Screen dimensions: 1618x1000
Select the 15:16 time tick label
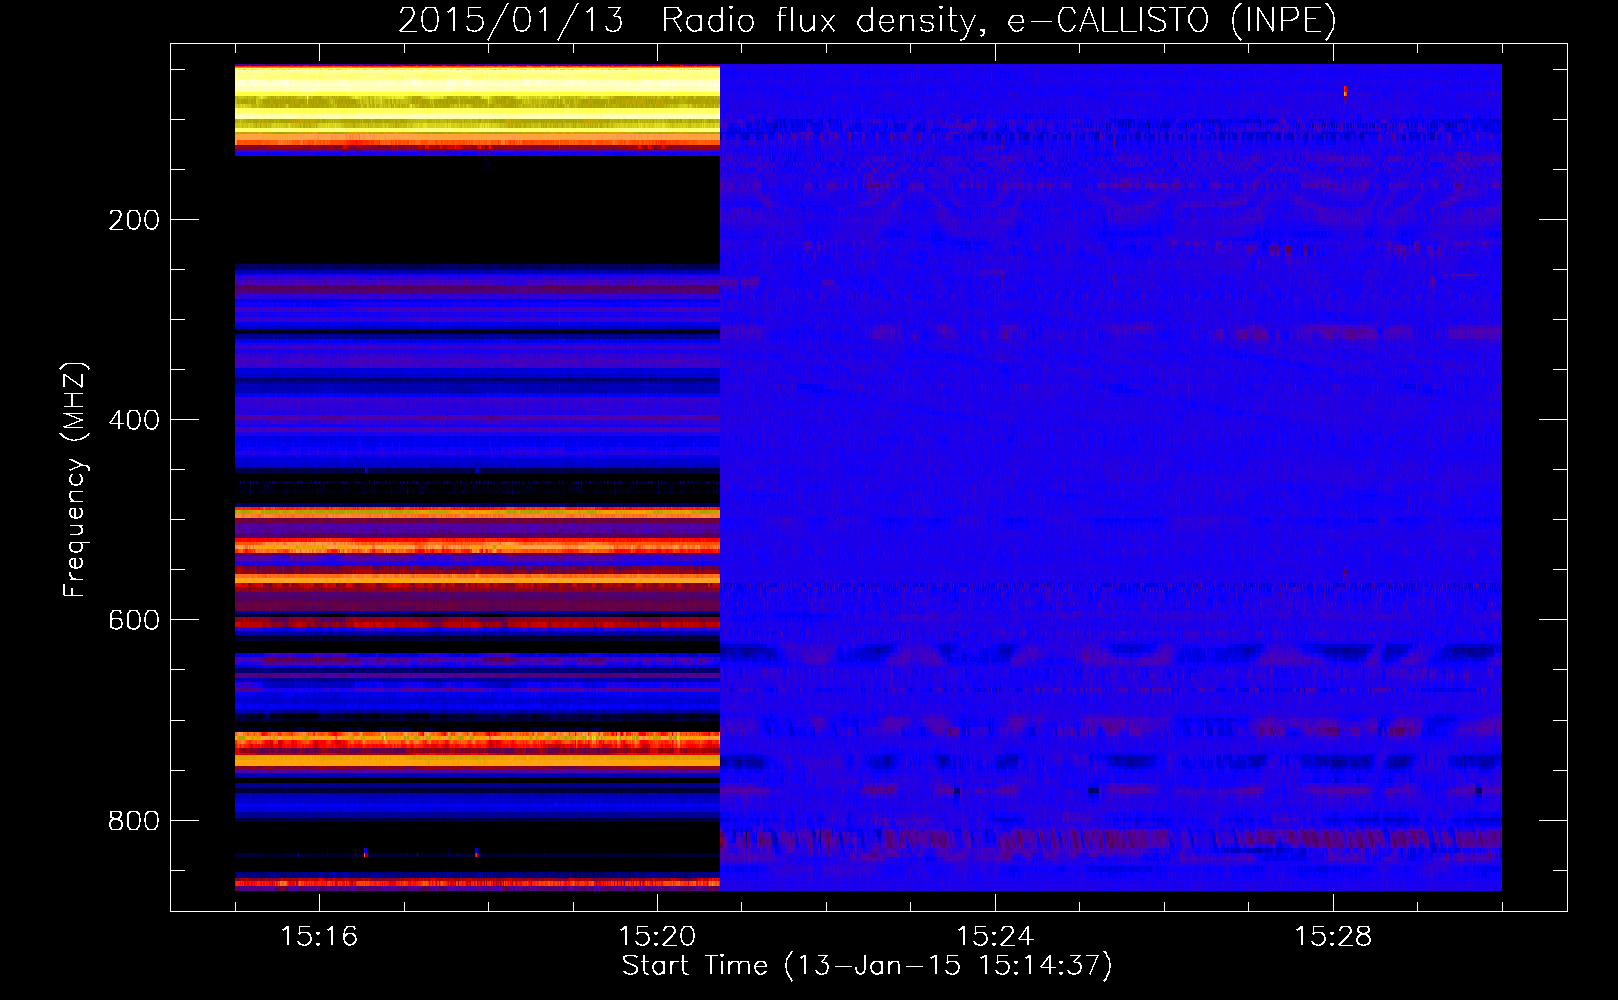pyautogui.click(x=319, y=936)
